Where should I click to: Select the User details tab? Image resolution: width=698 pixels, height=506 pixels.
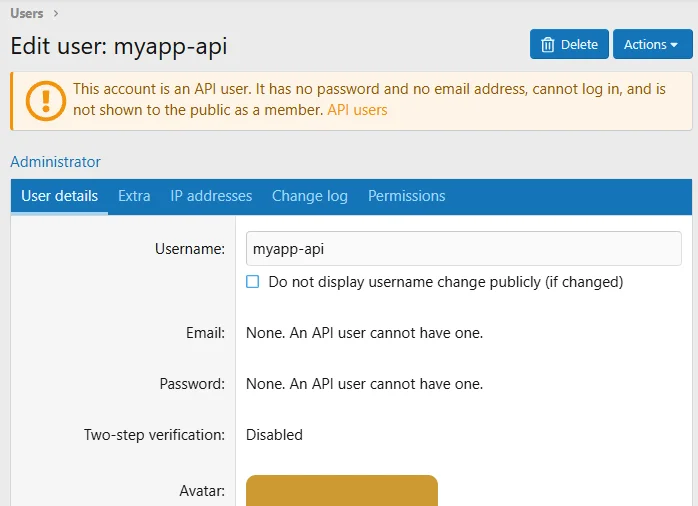(59, 196)
